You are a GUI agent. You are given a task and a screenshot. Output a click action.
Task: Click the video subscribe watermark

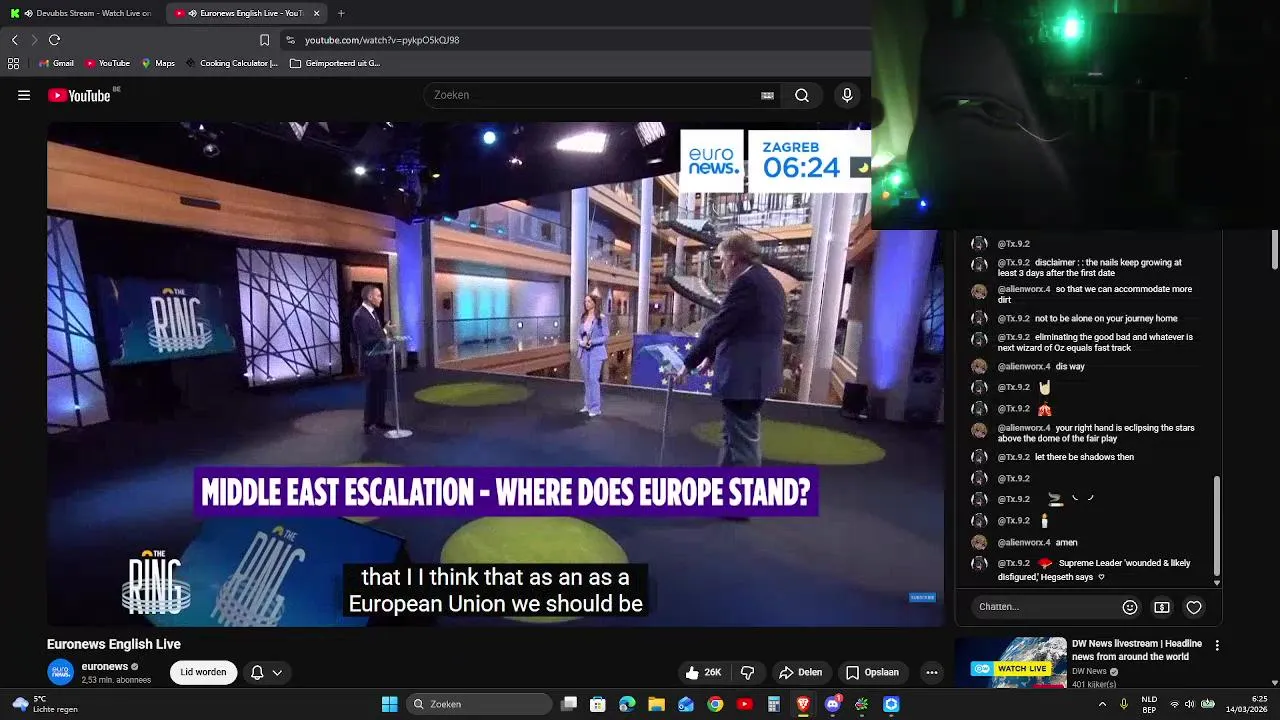point(922,598)
